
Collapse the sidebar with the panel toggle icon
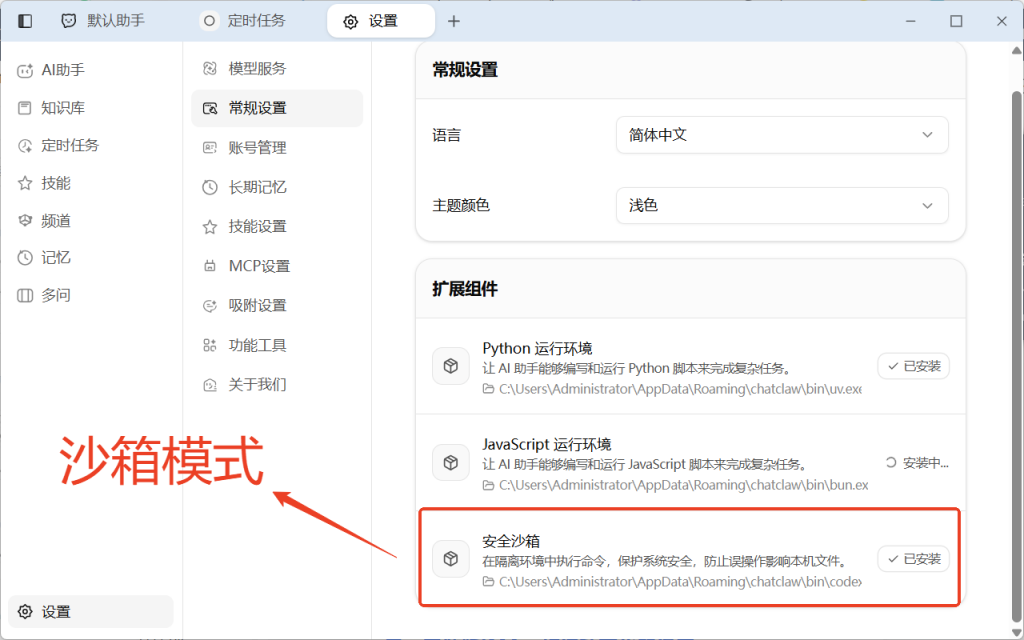[x=24, y=20]
